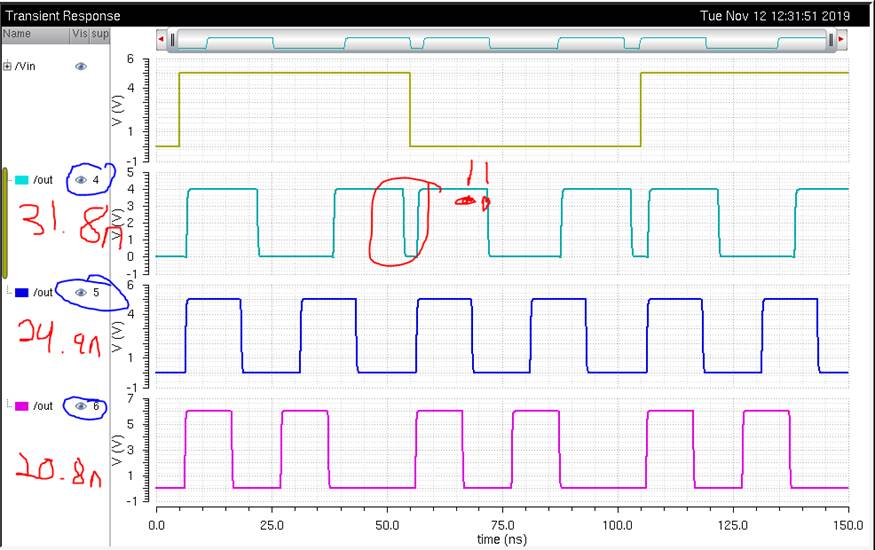
Task: Click the overview waveform scrollbar thumb
Action: [x=500, y=40]
